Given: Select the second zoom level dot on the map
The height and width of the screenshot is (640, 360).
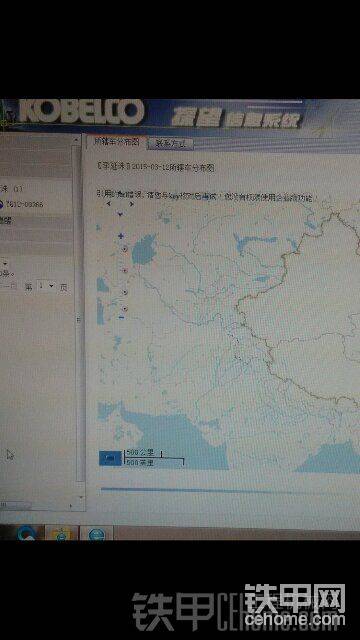Looking at the screenshot, I should tap(125, 270).
